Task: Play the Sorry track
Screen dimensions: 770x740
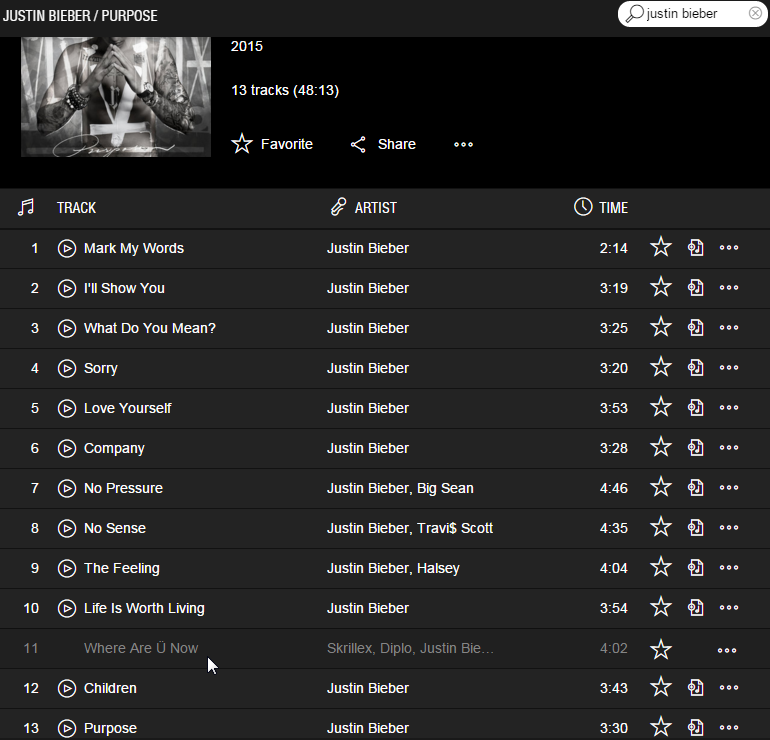Action: coord(67,368)
